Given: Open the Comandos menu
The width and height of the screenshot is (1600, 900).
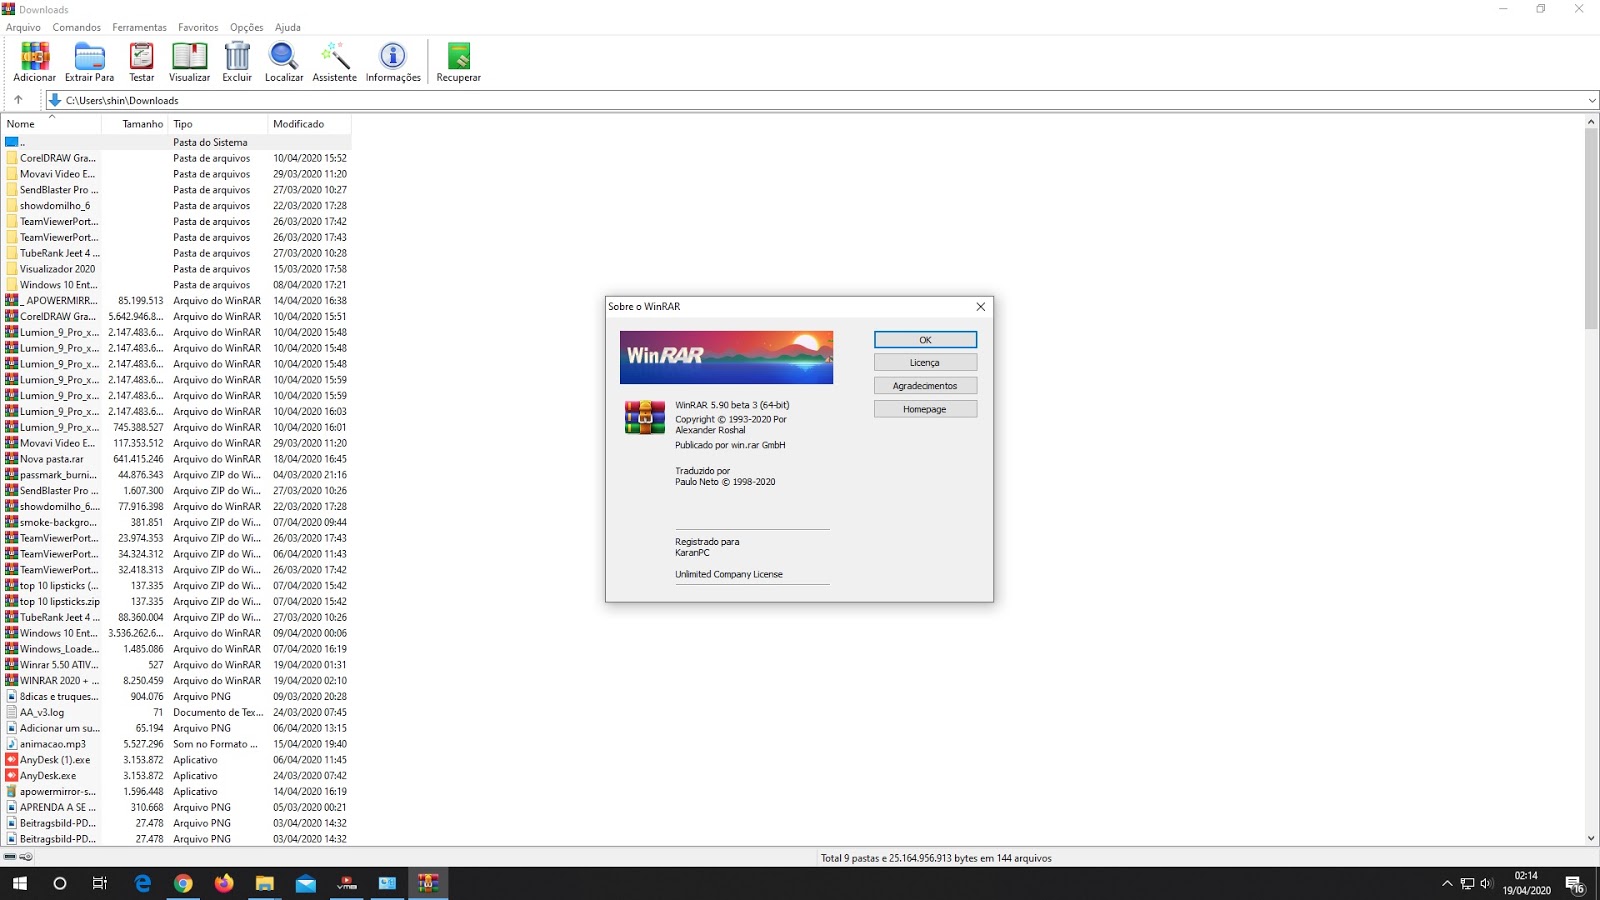Looking at the screenshot, I should (x=77, y=27).
